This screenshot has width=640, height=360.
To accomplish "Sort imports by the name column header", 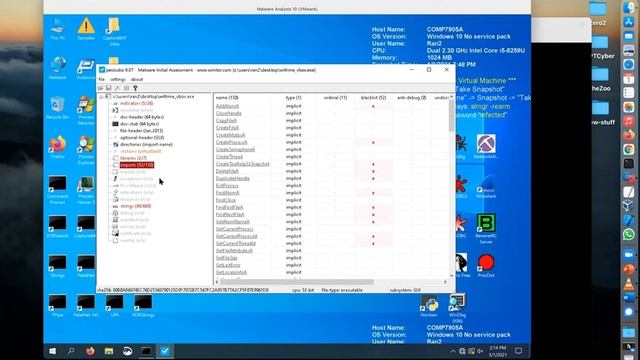I will pos(227,98).
